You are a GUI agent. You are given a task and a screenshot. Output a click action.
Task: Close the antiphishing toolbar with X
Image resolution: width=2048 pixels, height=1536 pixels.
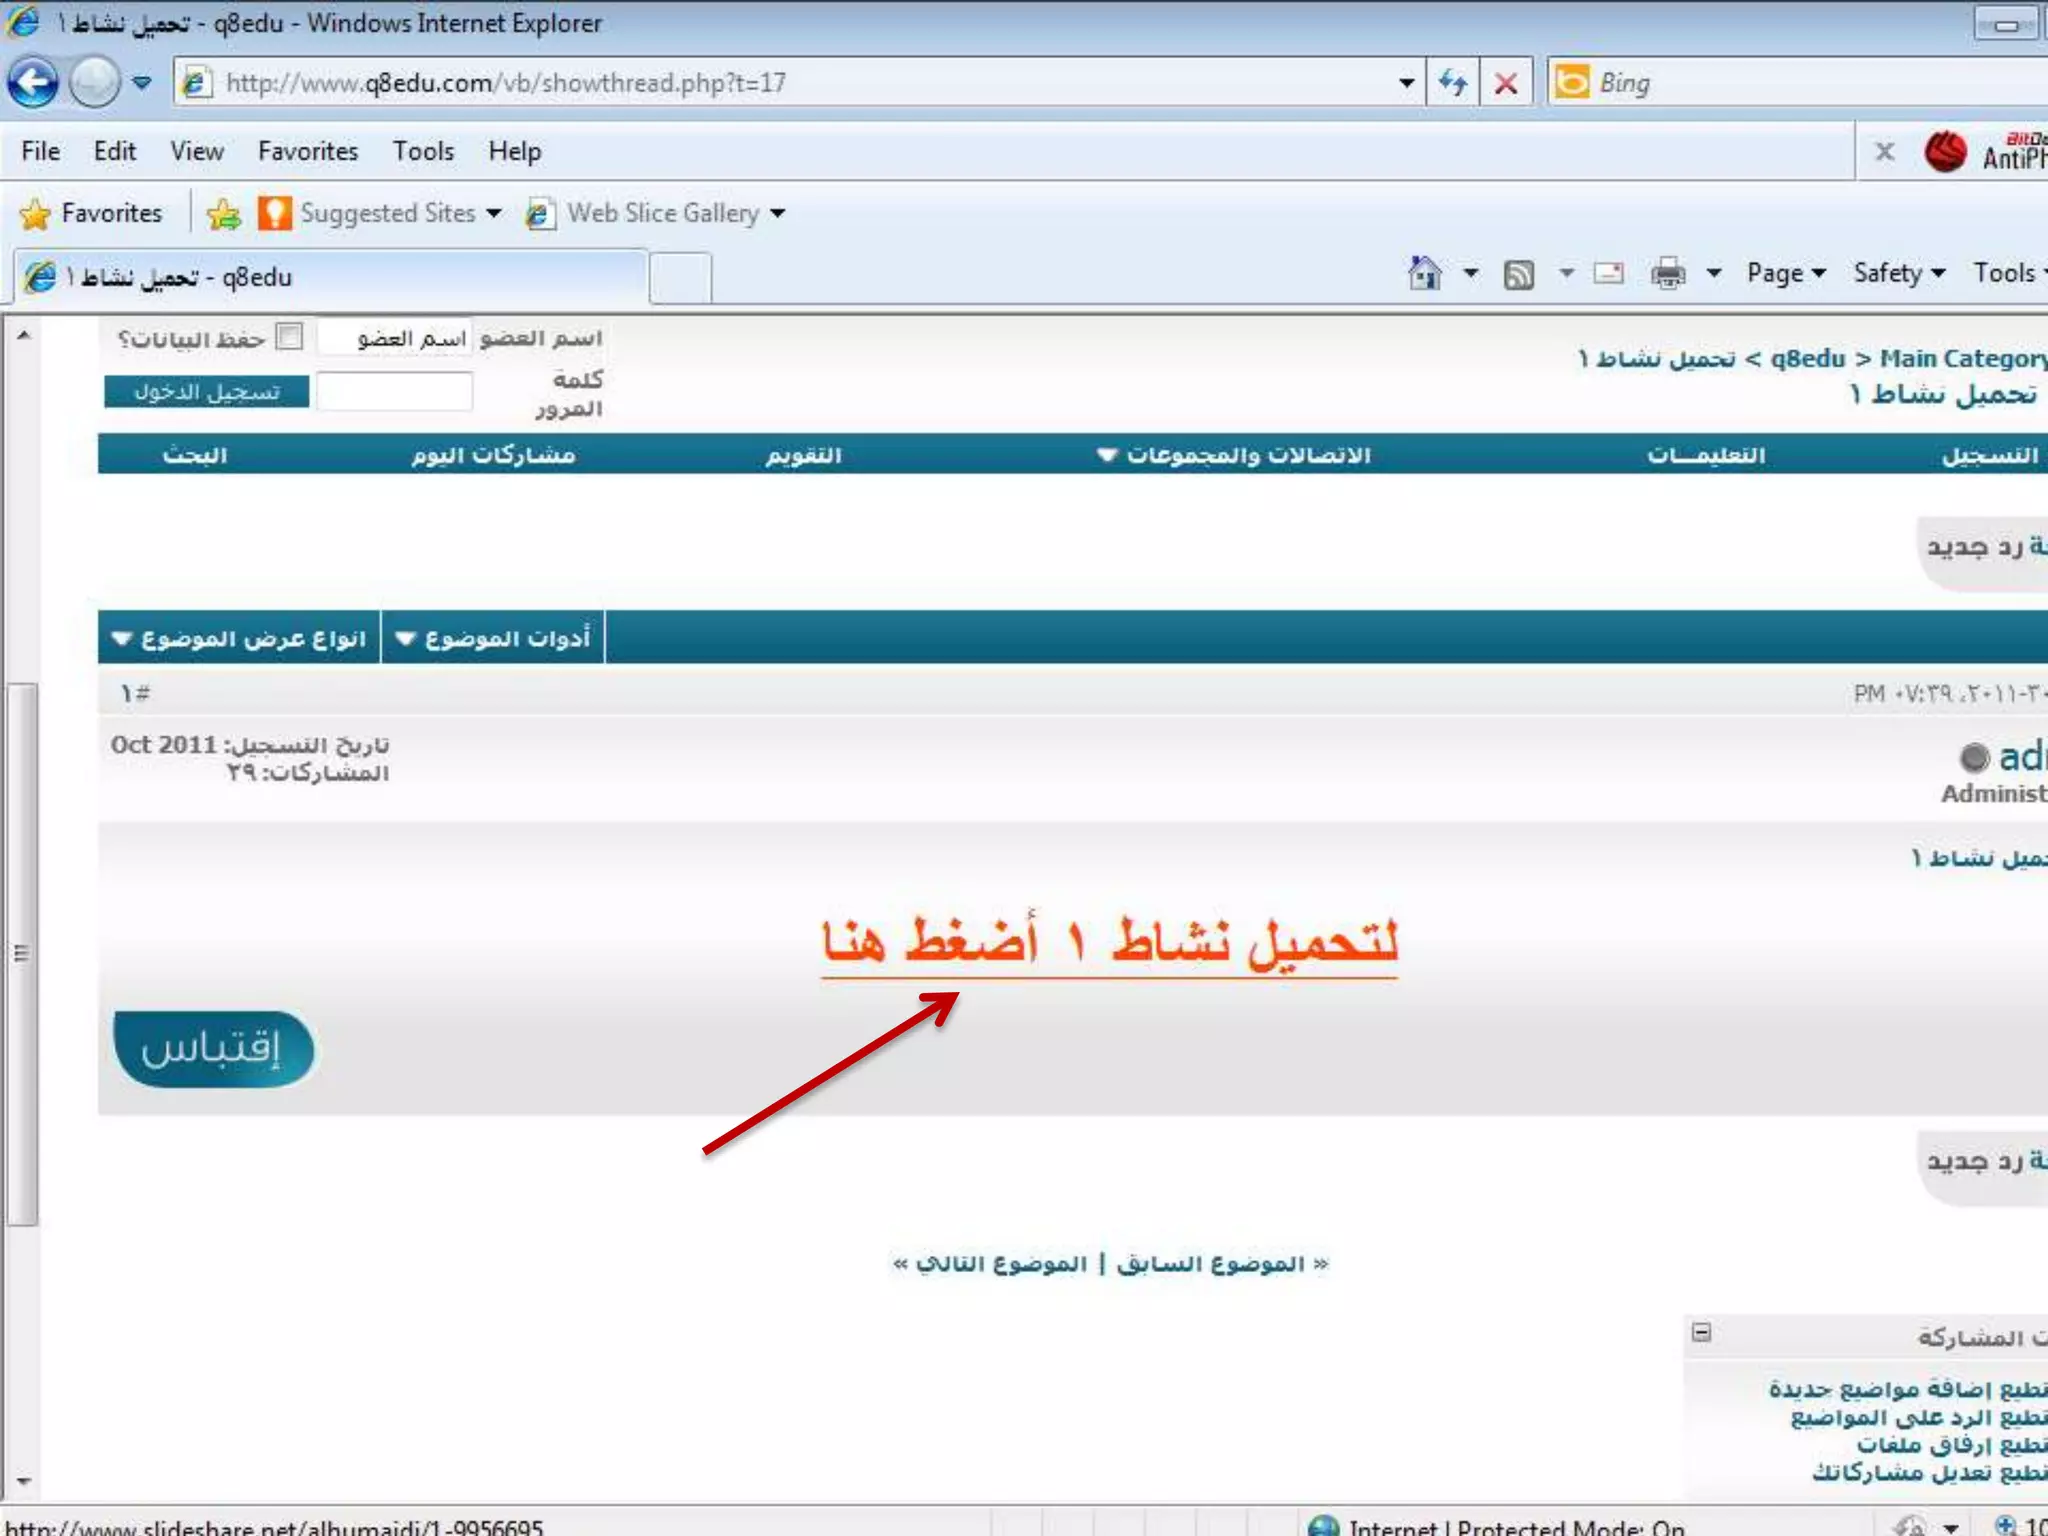tap(1884, 152)
